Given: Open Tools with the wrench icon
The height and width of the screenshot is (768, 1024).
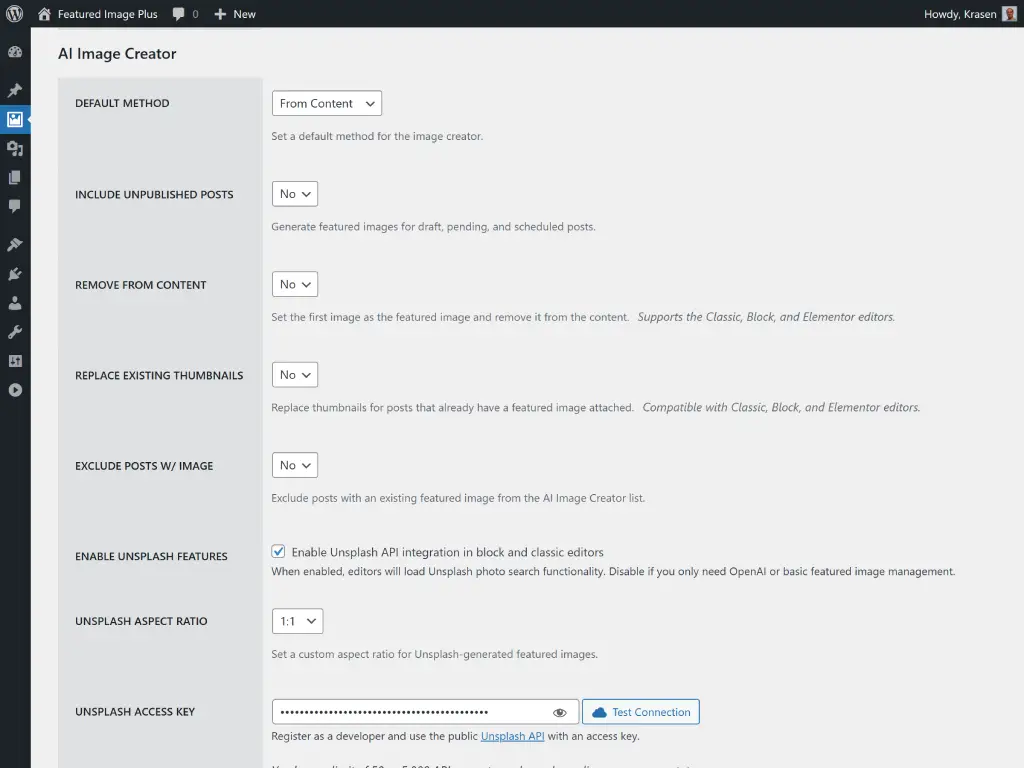Looking at the screenshot, I should [15, 330].
